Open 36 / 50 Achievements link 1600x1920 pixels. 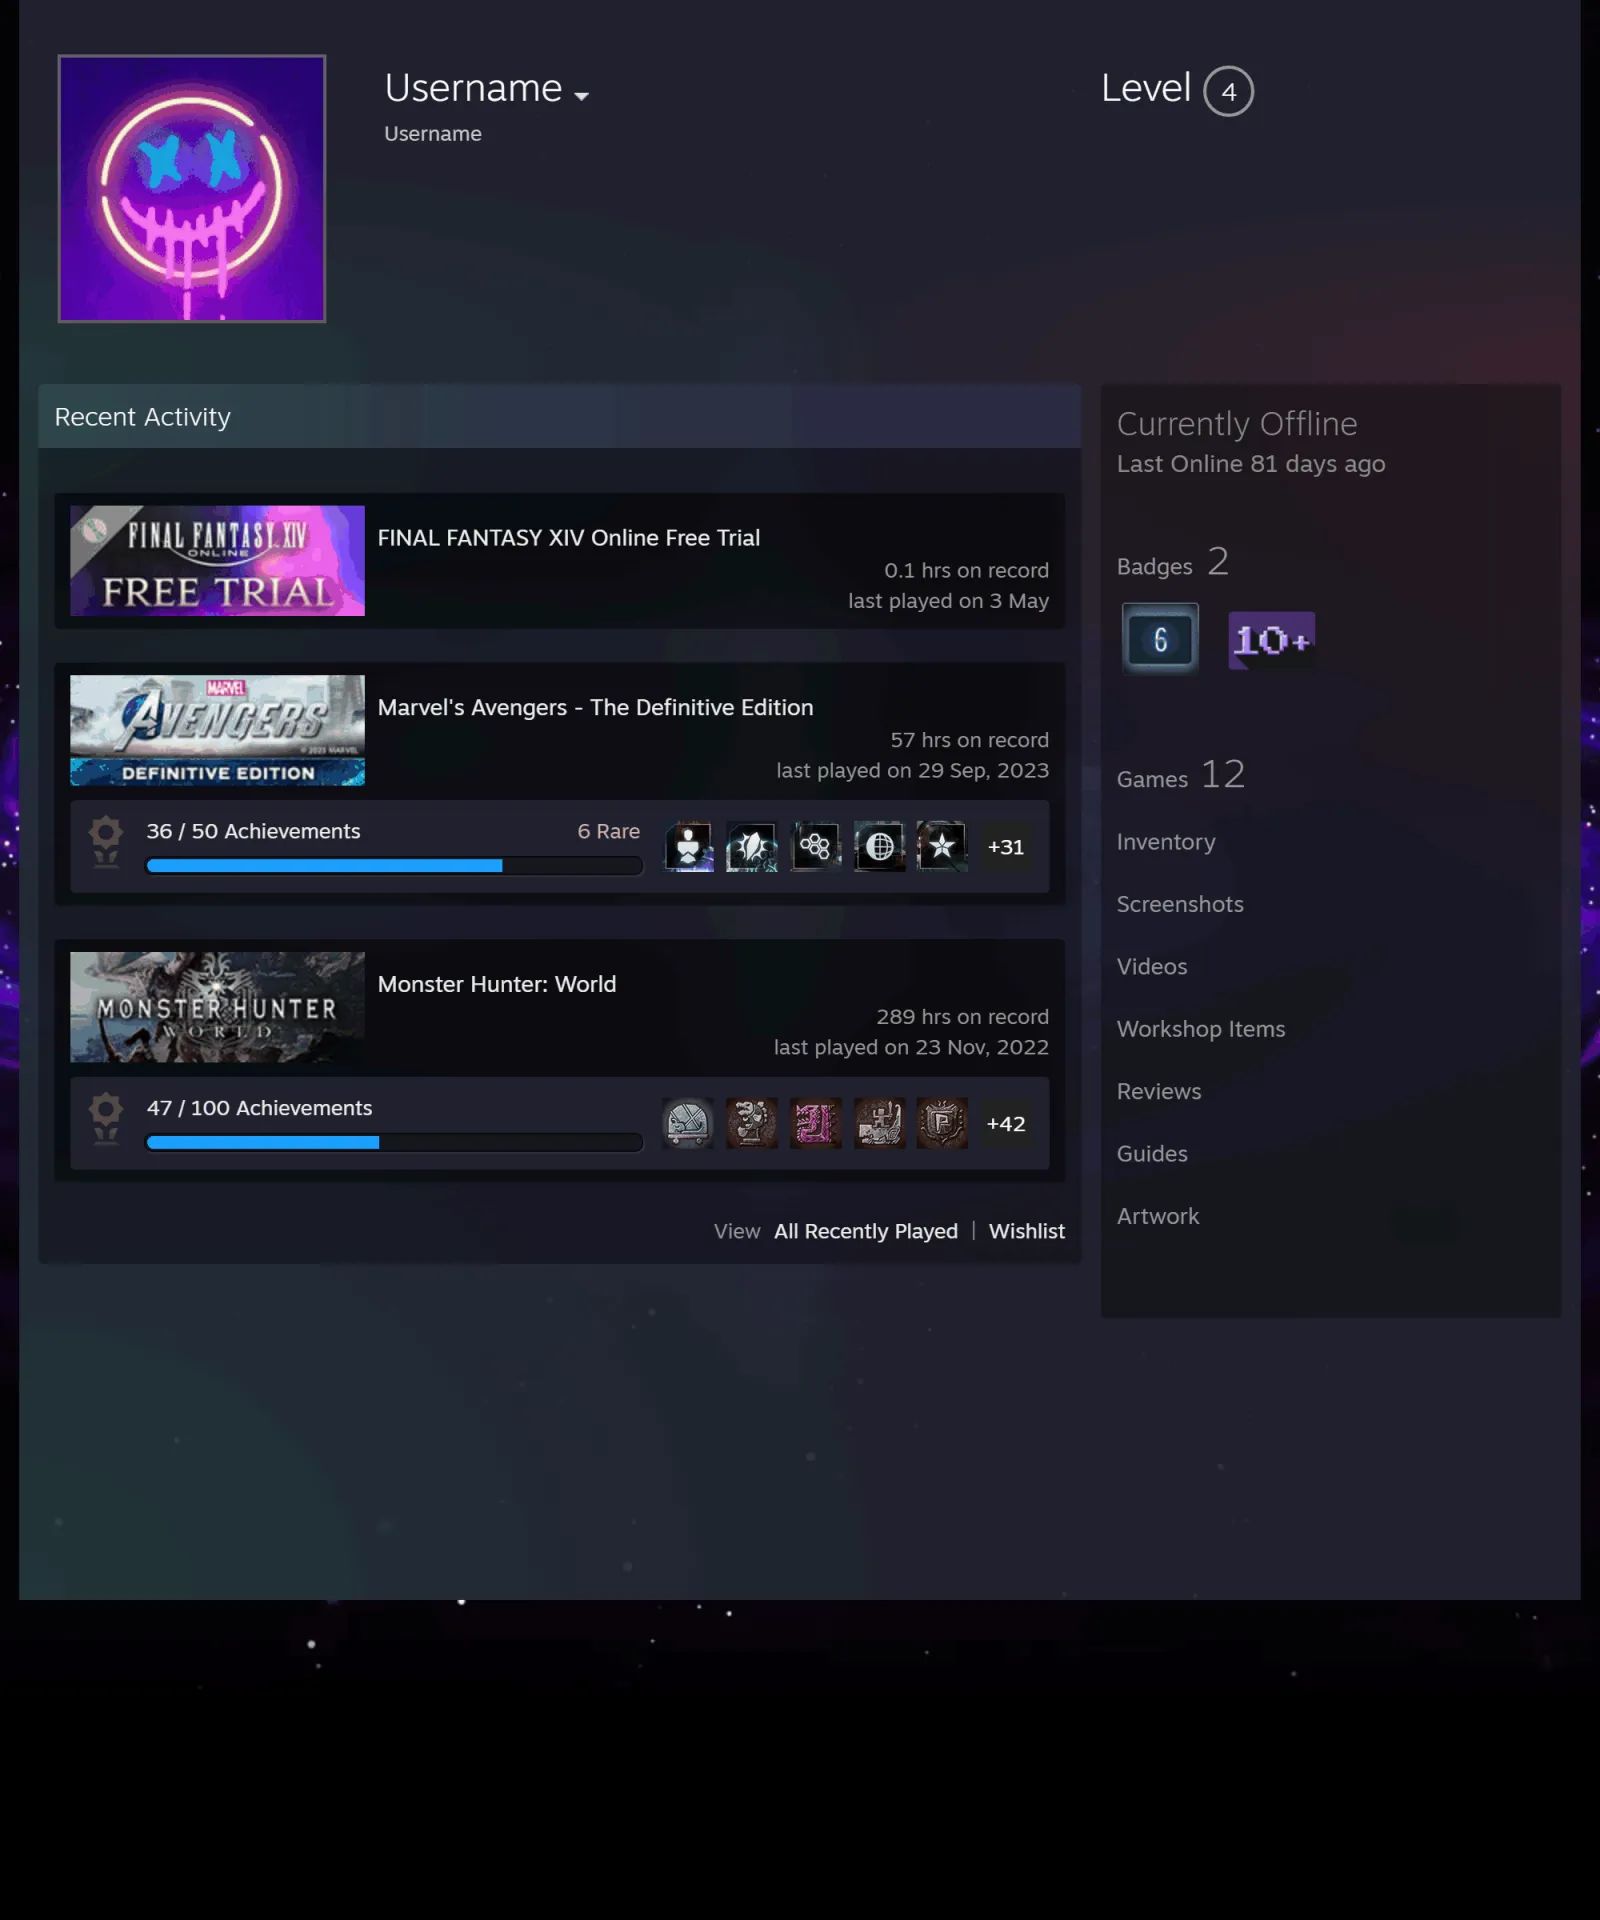click(253, 832)
